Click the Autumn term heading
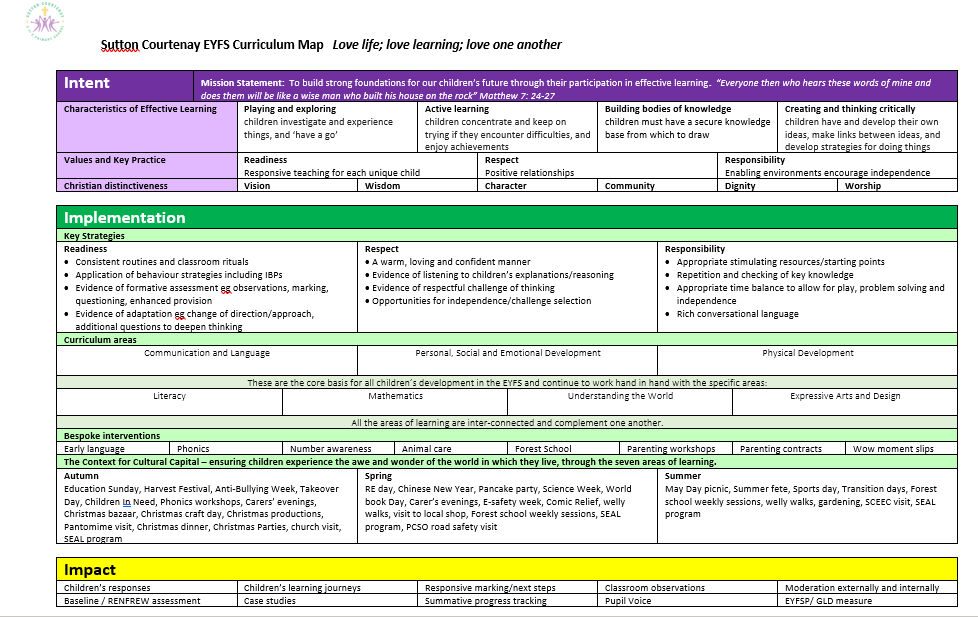Image resolution: width=978 pixels, height=617 pixels. pyautogui.click(x=81, y=476)
